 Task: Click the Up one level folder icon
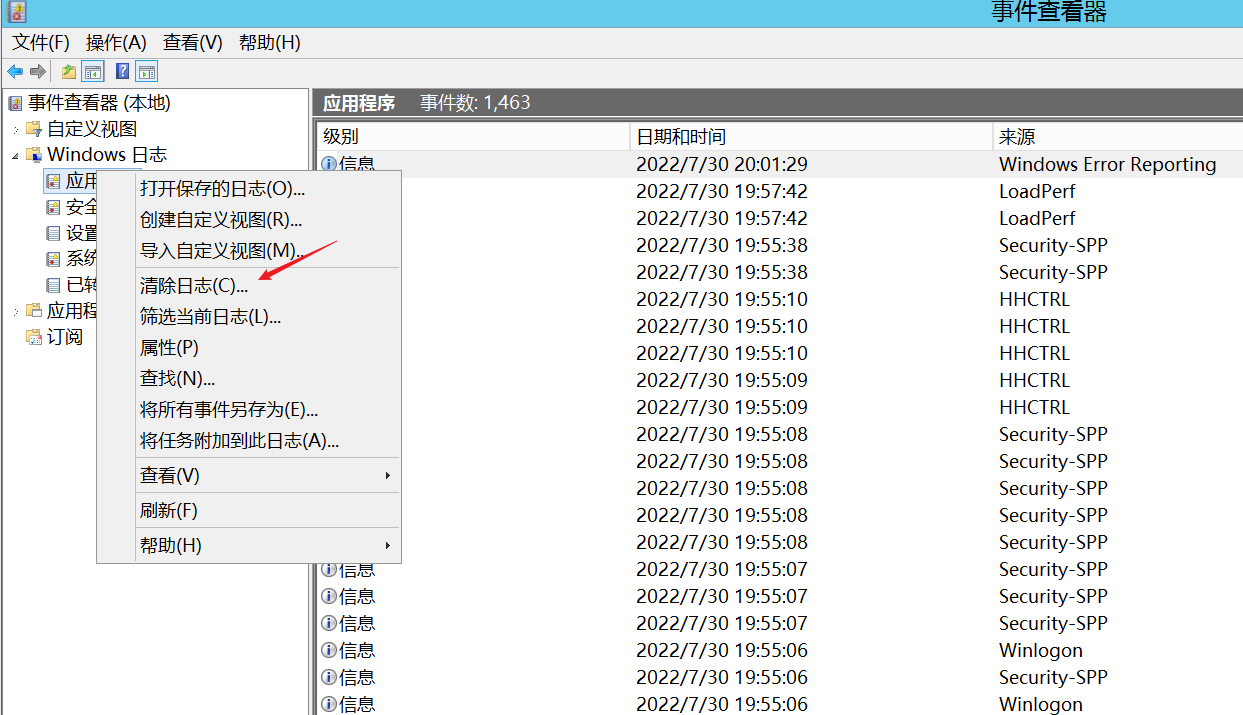68,72
